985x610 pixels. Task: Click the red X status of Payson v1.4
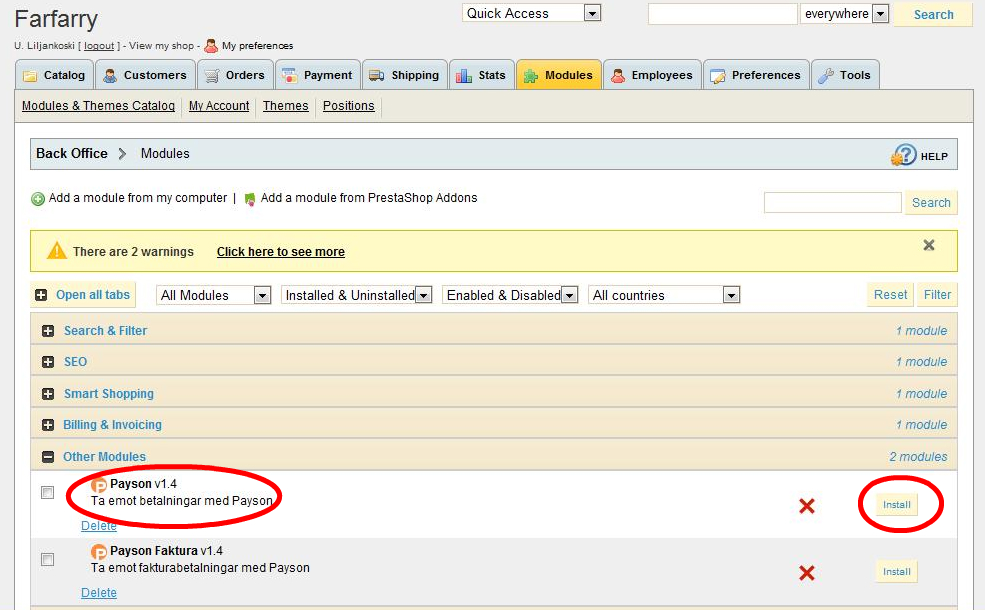[807, 506]
